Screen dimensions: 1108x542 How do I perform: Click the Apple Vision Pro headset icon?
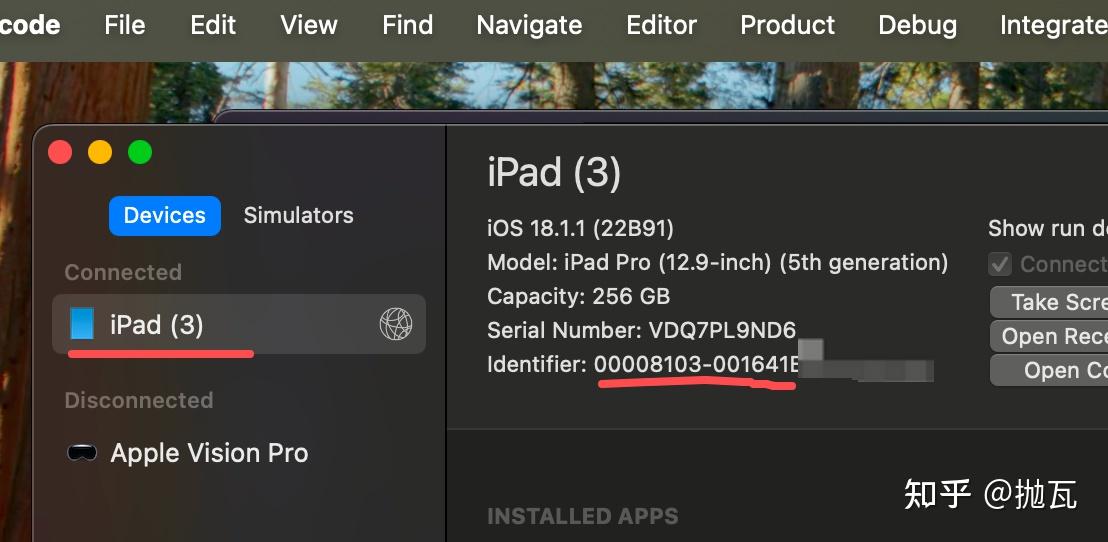tap(82, 453)
